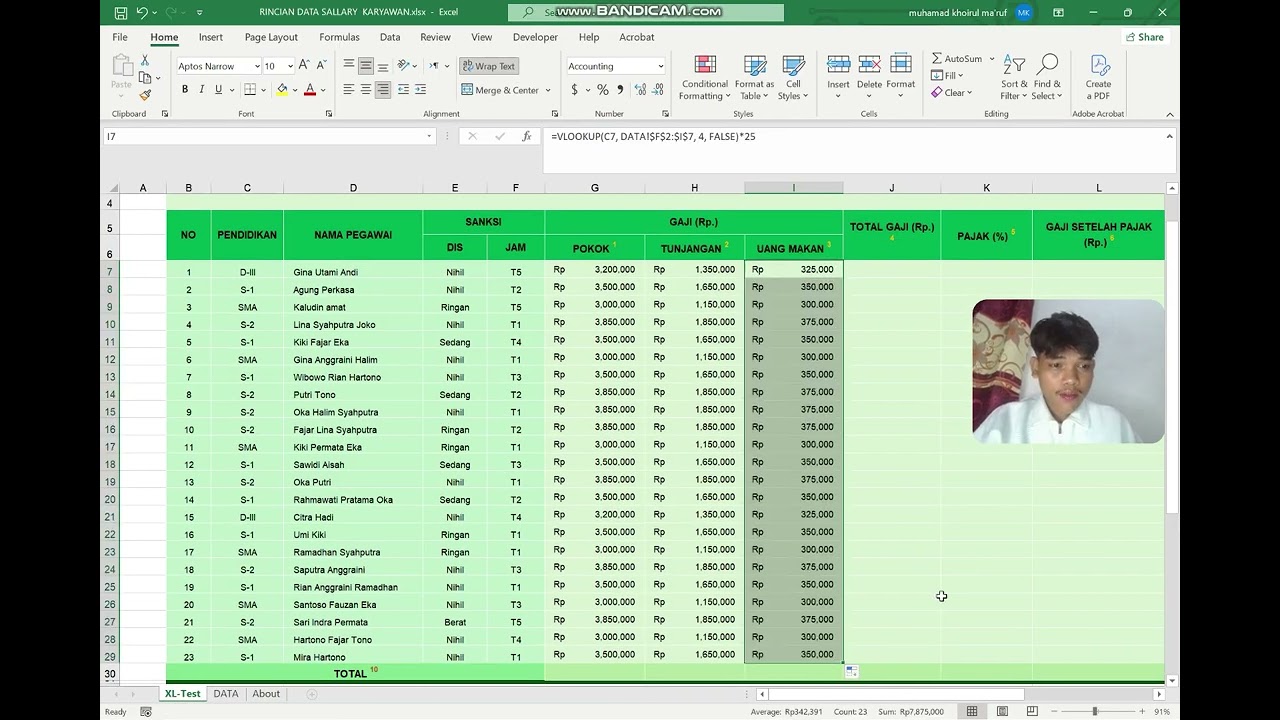Expand the Merge & Center dropdown arrow
1280x720 pixels.
pos(547,90)
